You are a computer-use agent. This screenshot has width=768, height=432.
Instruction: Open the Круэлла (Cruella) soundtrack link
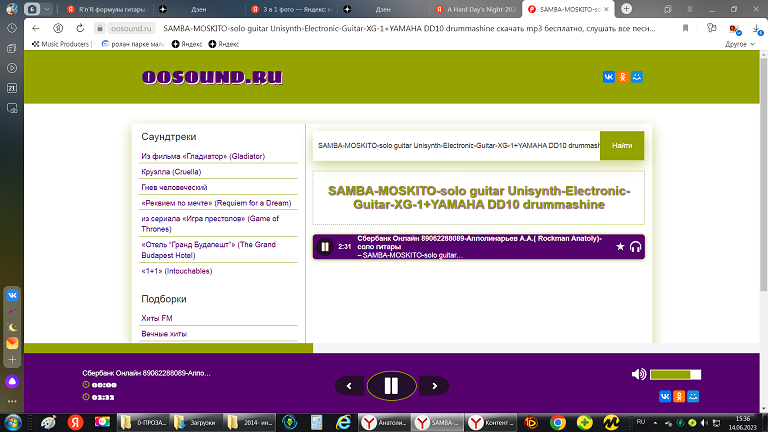pyautogui.click(x=171, y=172)
